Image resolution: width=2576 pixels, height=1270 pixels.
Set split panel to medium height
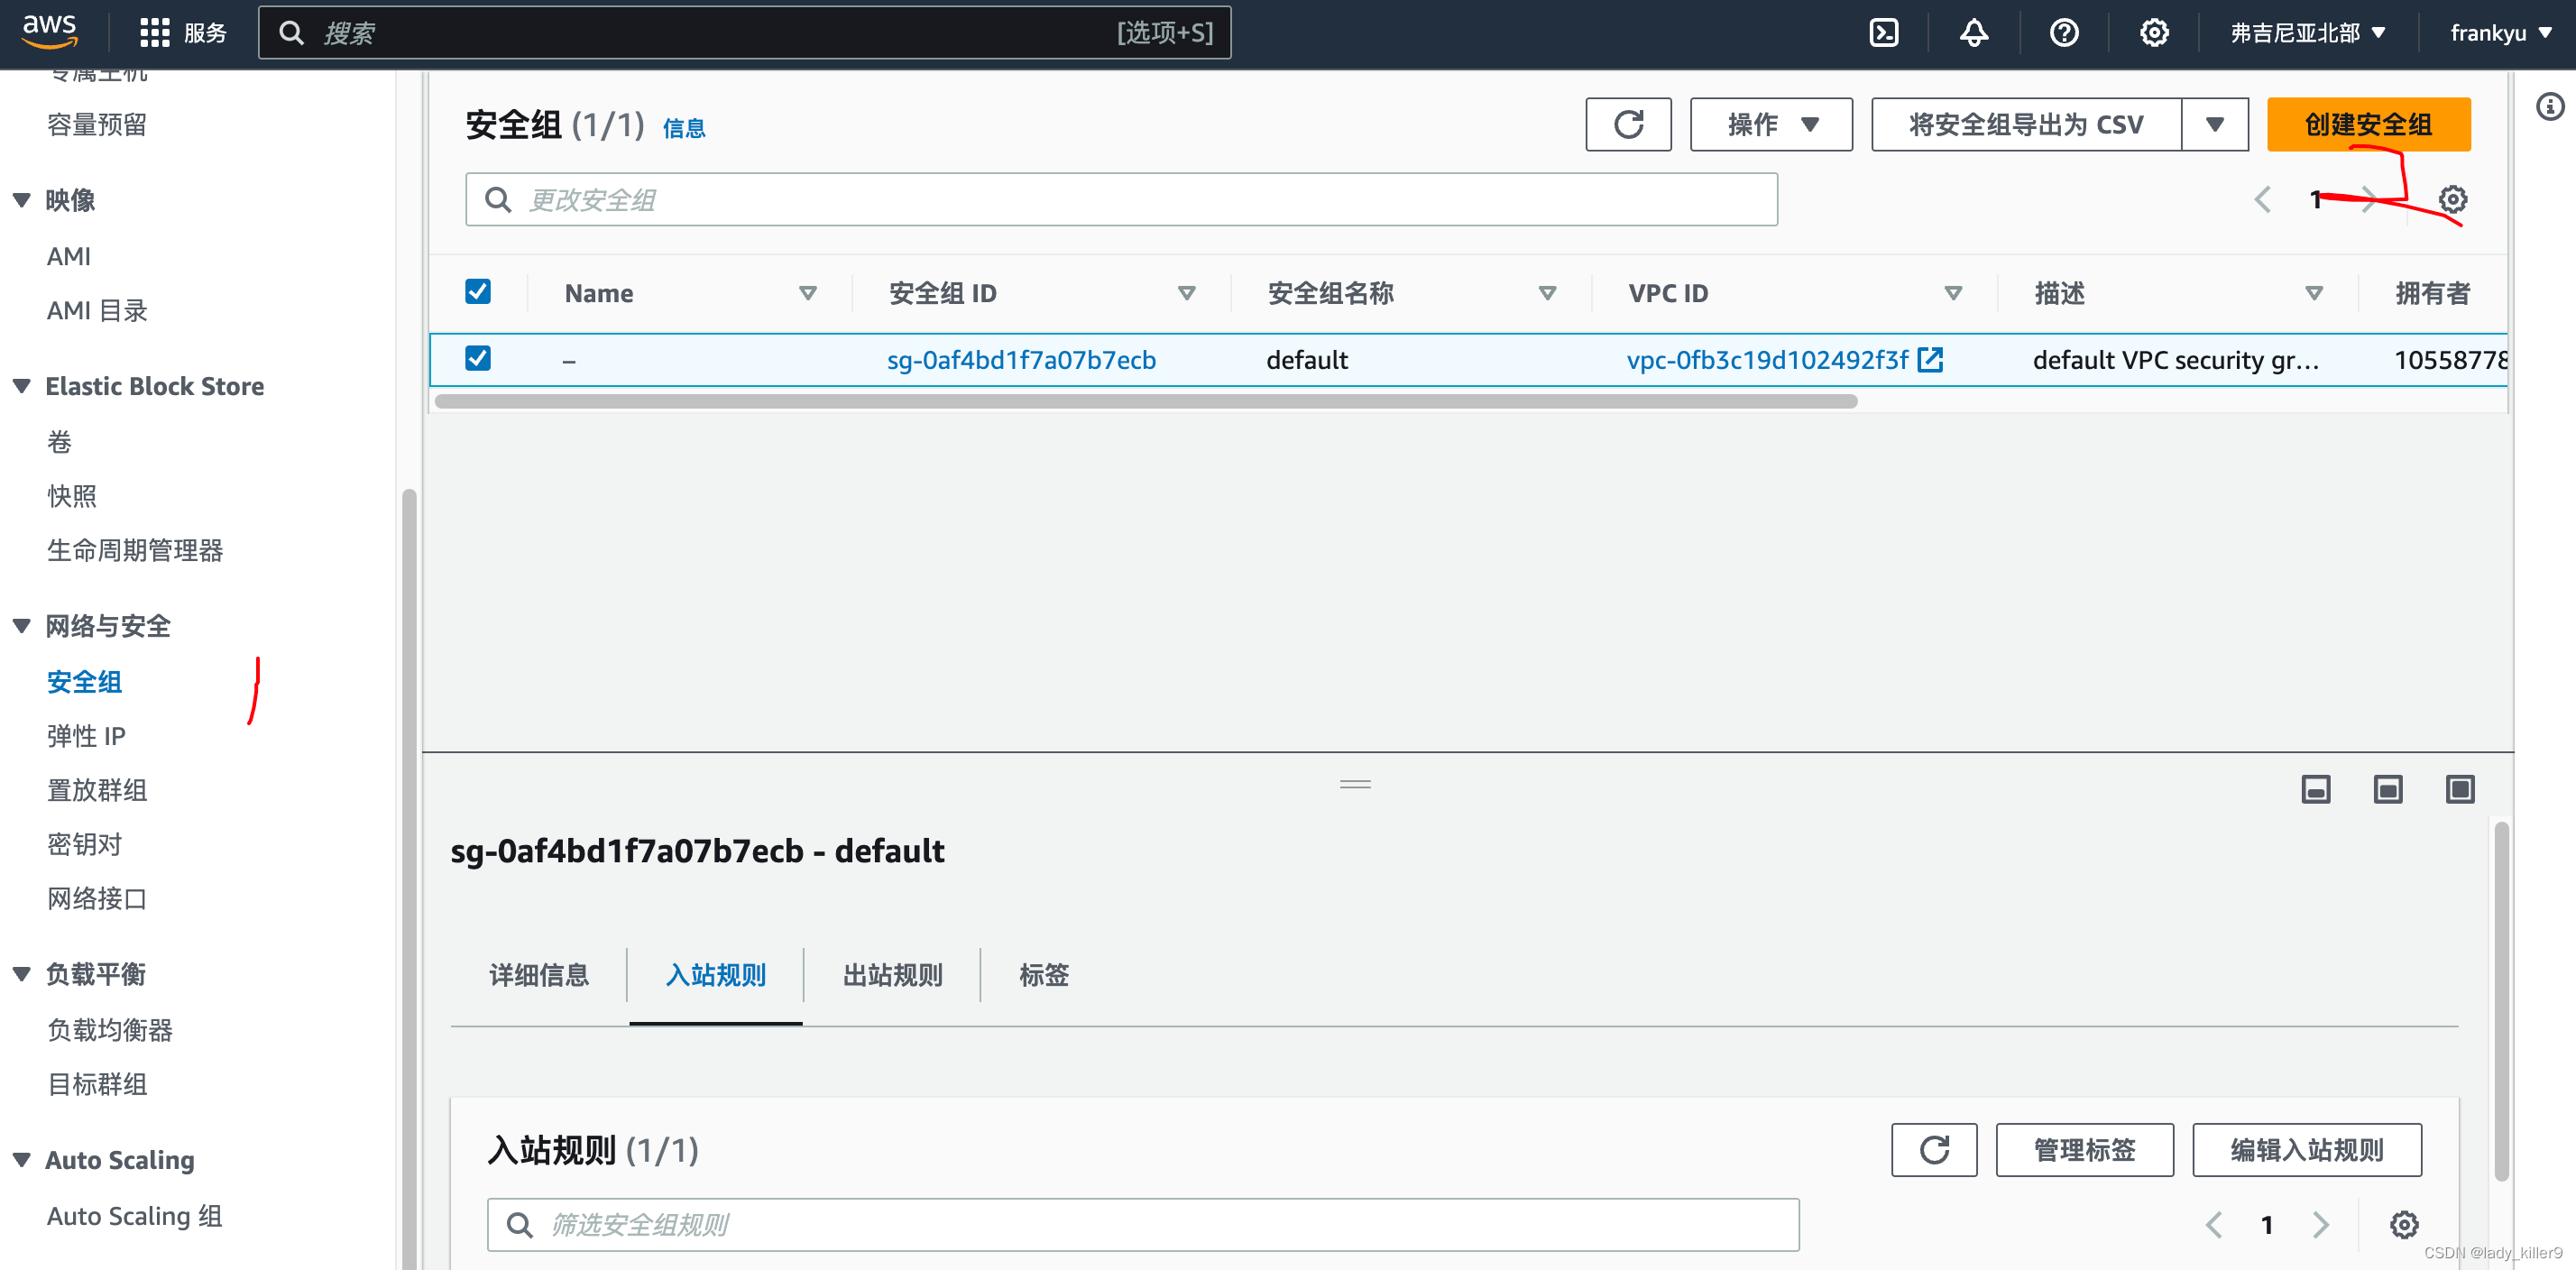click(x=2387, y=789)
